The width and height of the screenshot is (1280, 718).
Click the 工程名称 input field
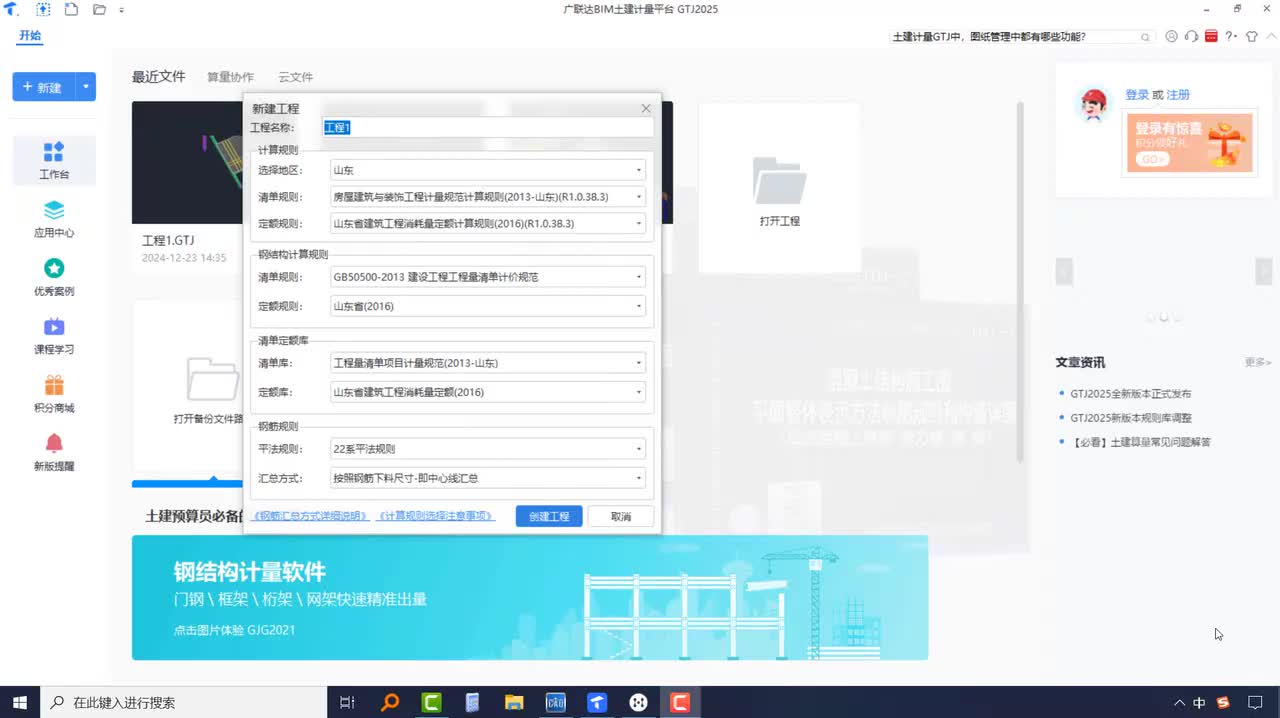[x=487, y=128]
